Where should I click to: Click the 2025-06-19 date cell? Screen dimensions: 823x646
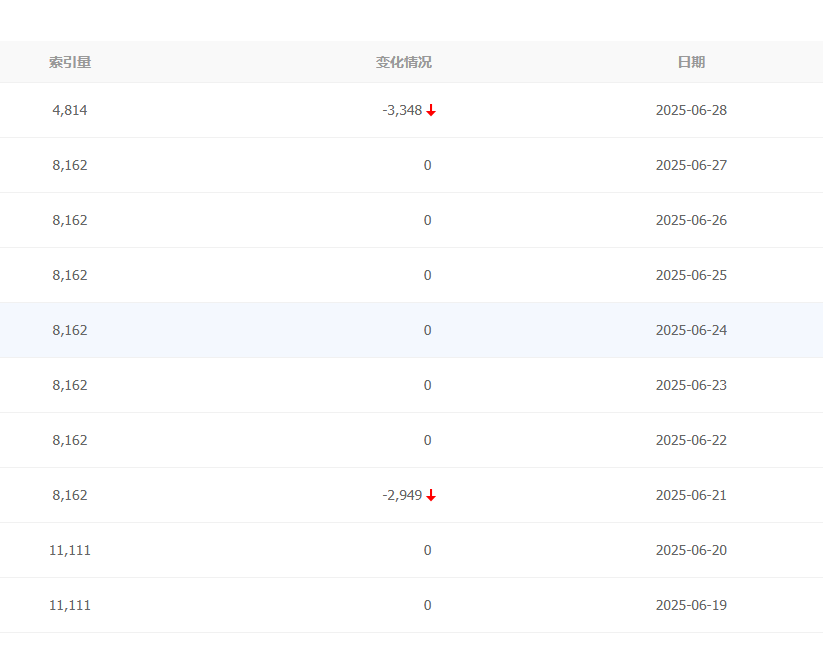click(691, 606)
